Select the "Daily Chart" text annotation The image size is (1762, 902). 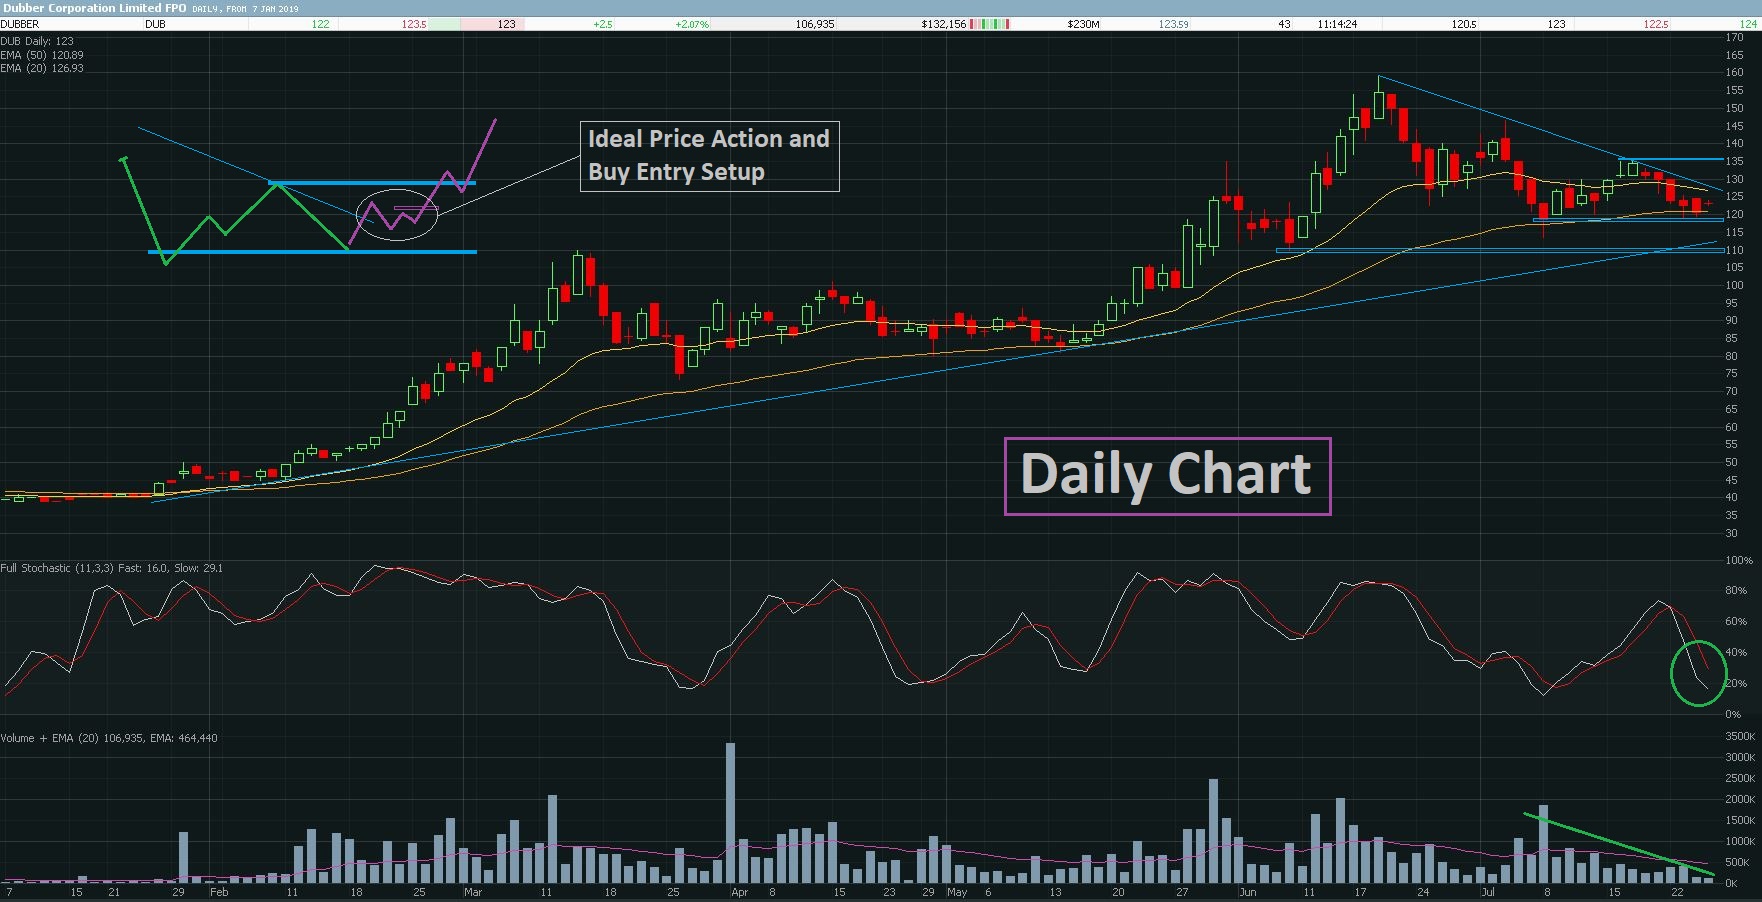(x=1167, y=476)
